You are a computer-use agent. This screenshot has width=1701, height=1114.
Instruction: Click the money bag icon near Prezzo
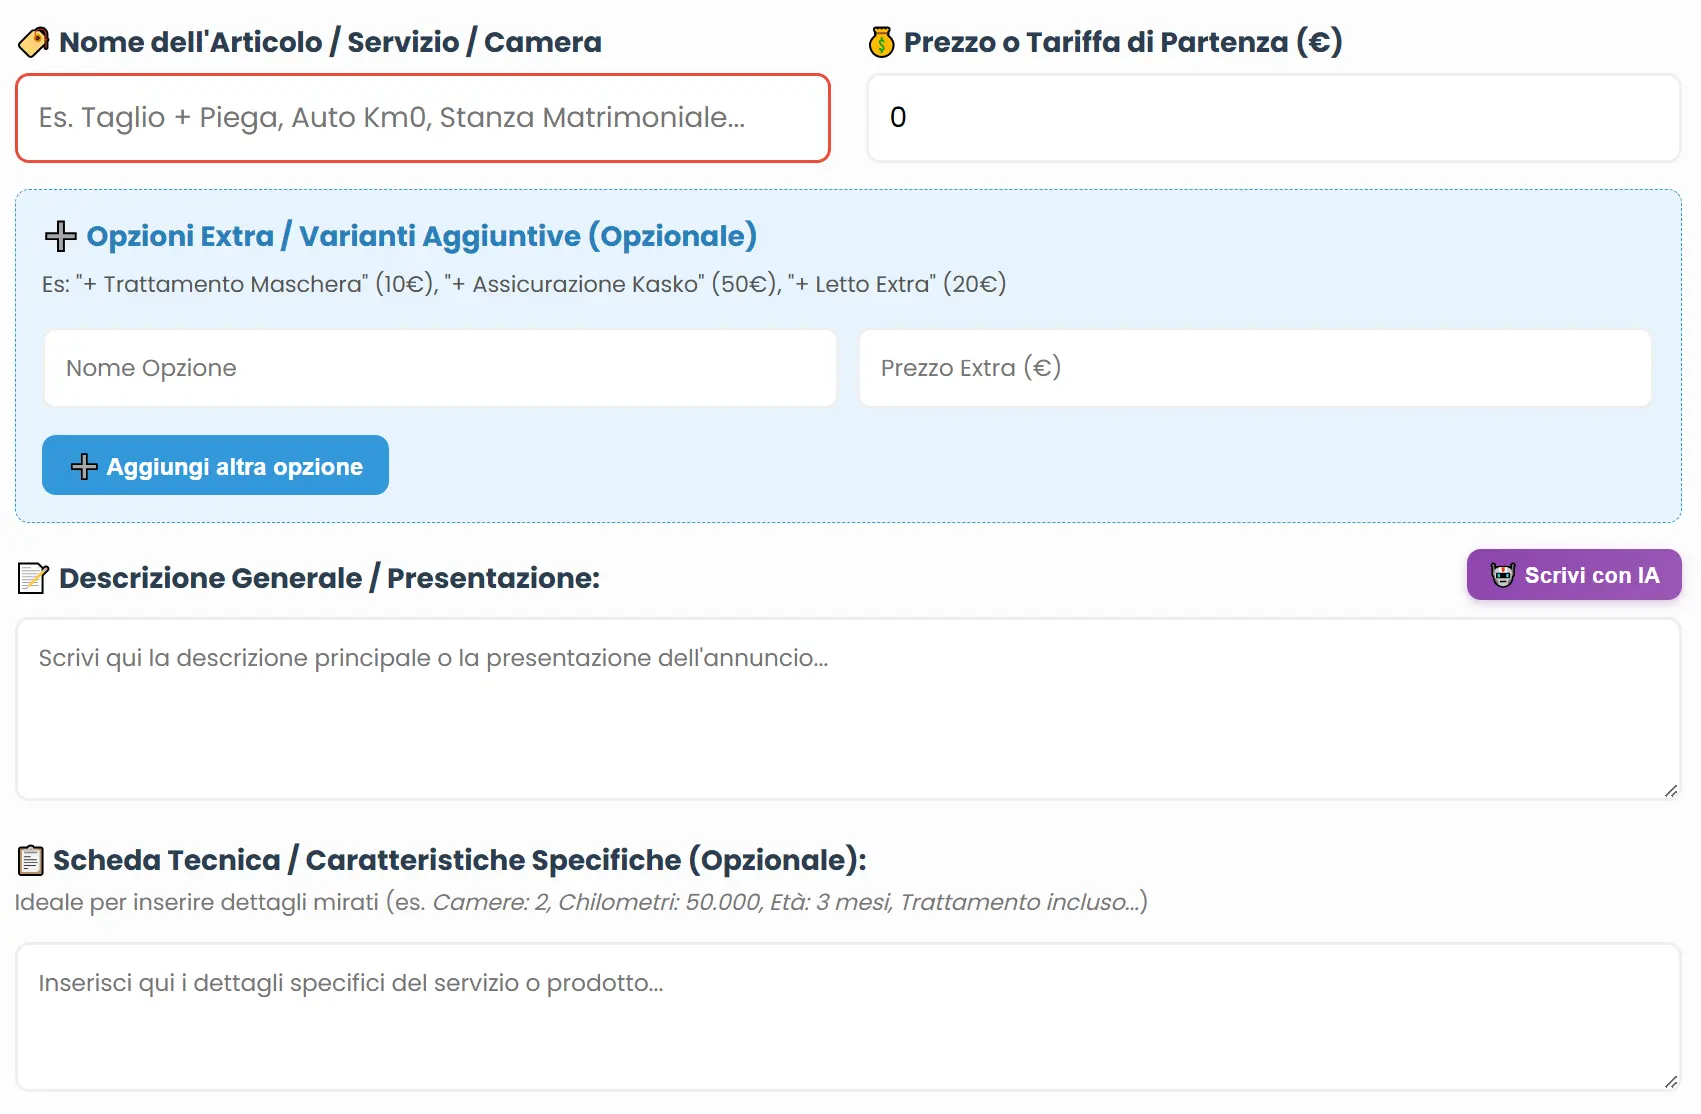[881, 42]
